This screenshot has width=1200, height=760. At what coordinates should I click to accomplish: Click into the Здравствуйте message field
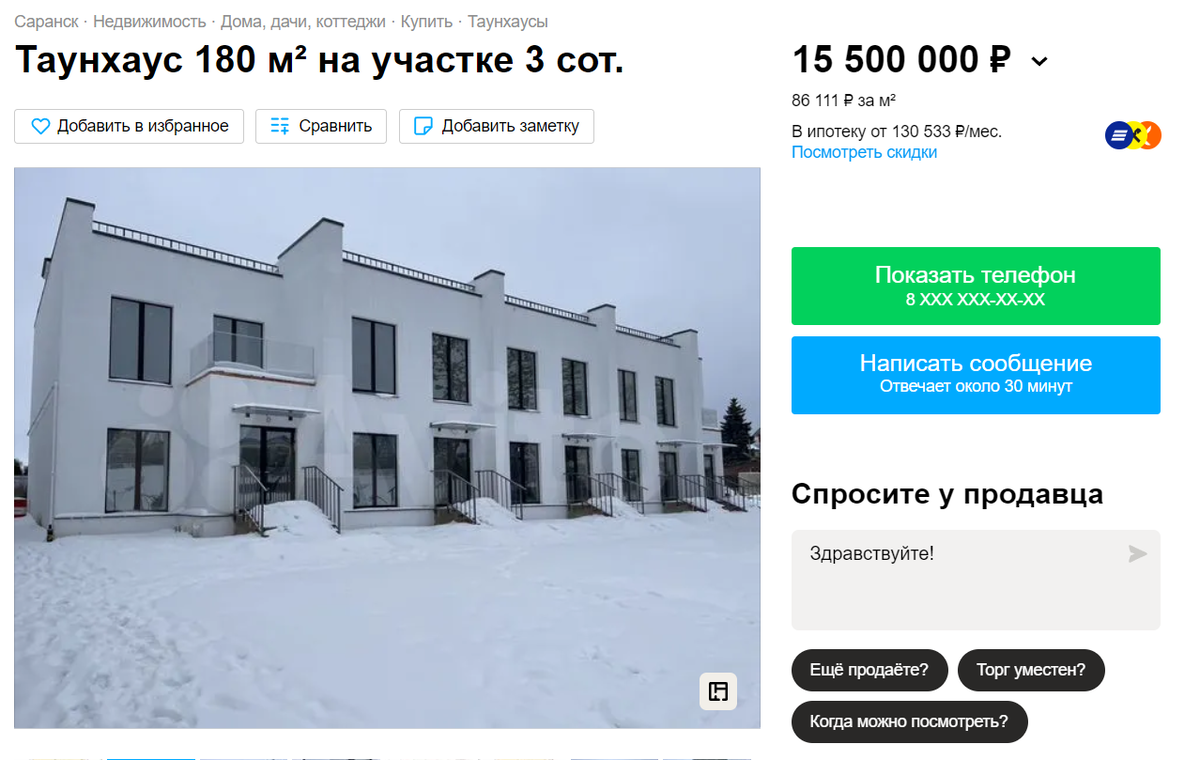(x=960, y=580)
